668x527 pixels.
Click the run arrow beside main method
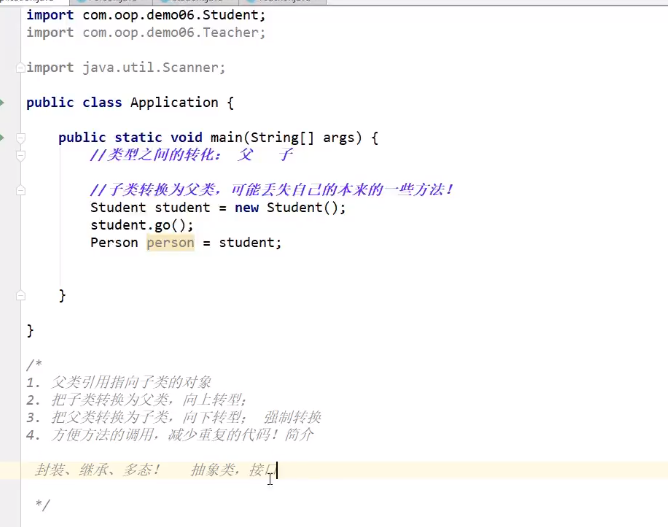pos(2,137)
